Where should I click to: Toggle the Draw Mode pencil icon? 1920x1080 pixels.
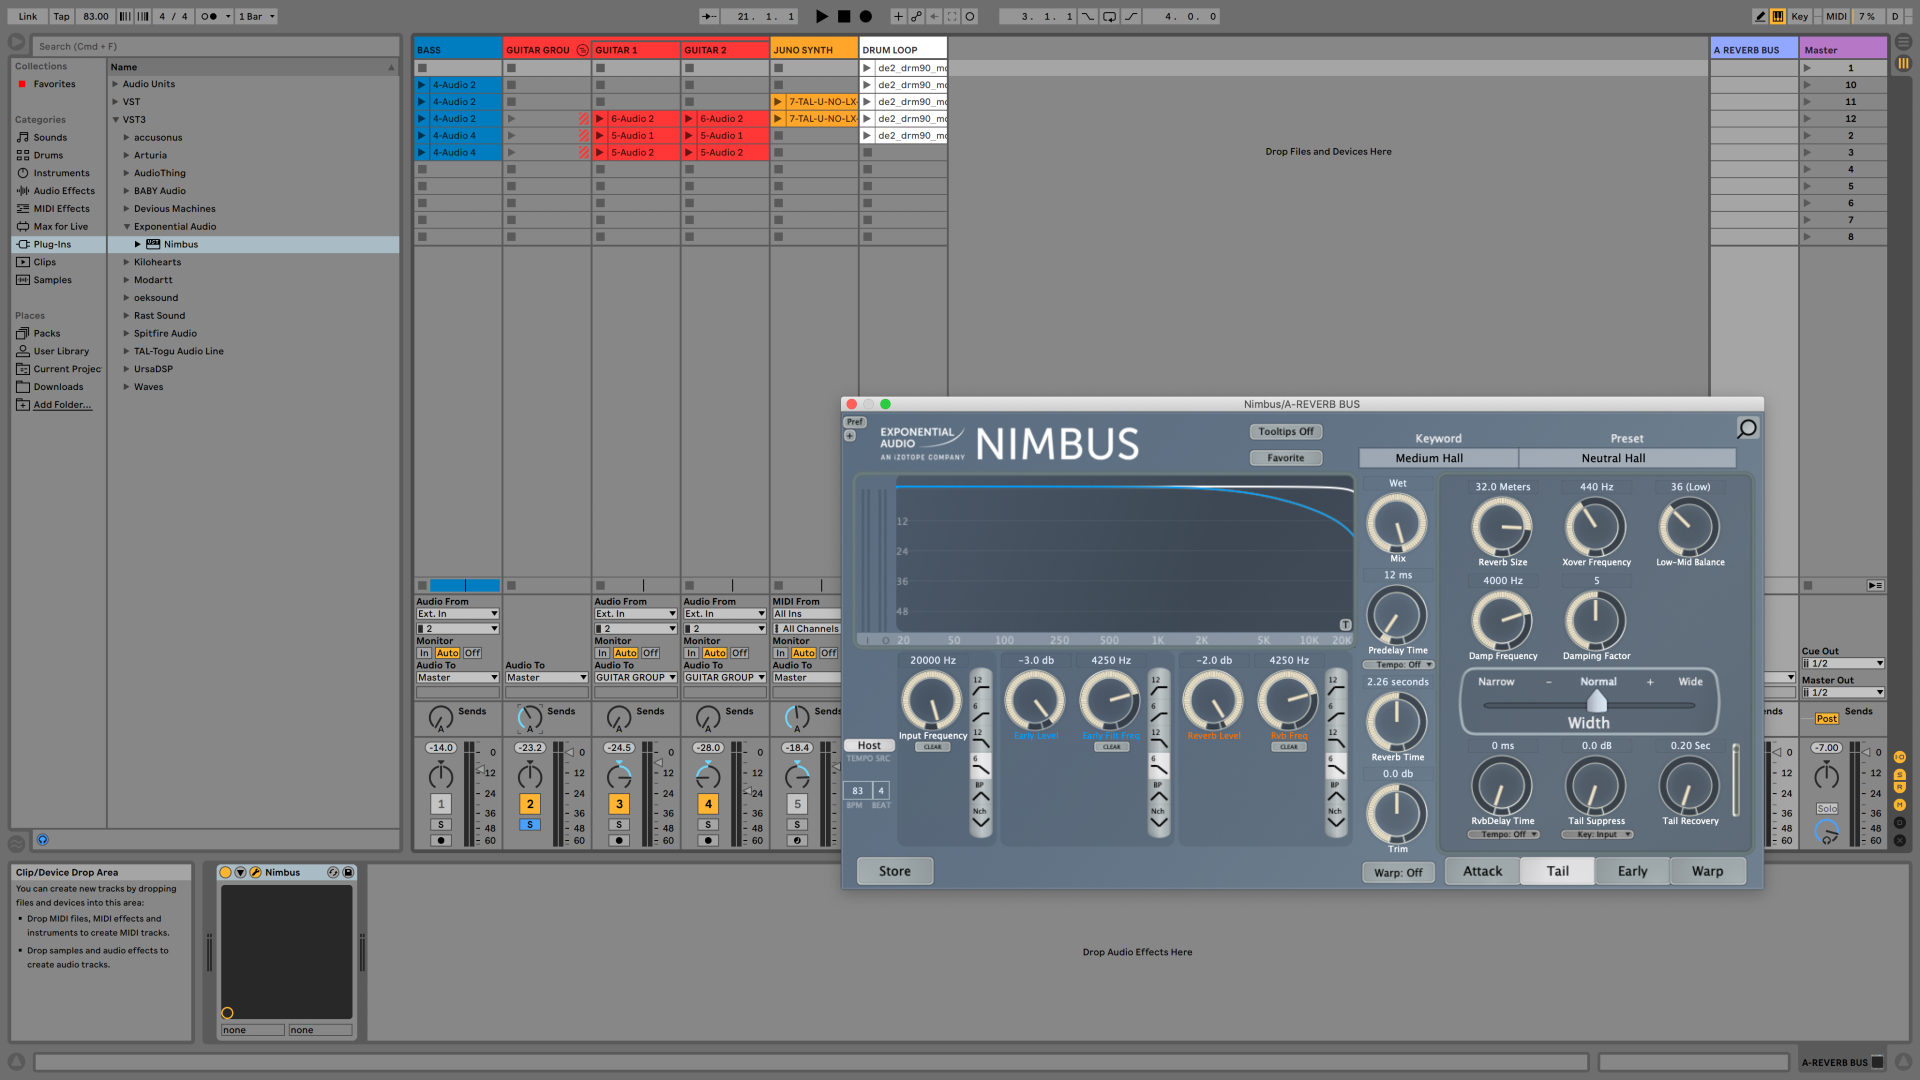coord(1760,16)
